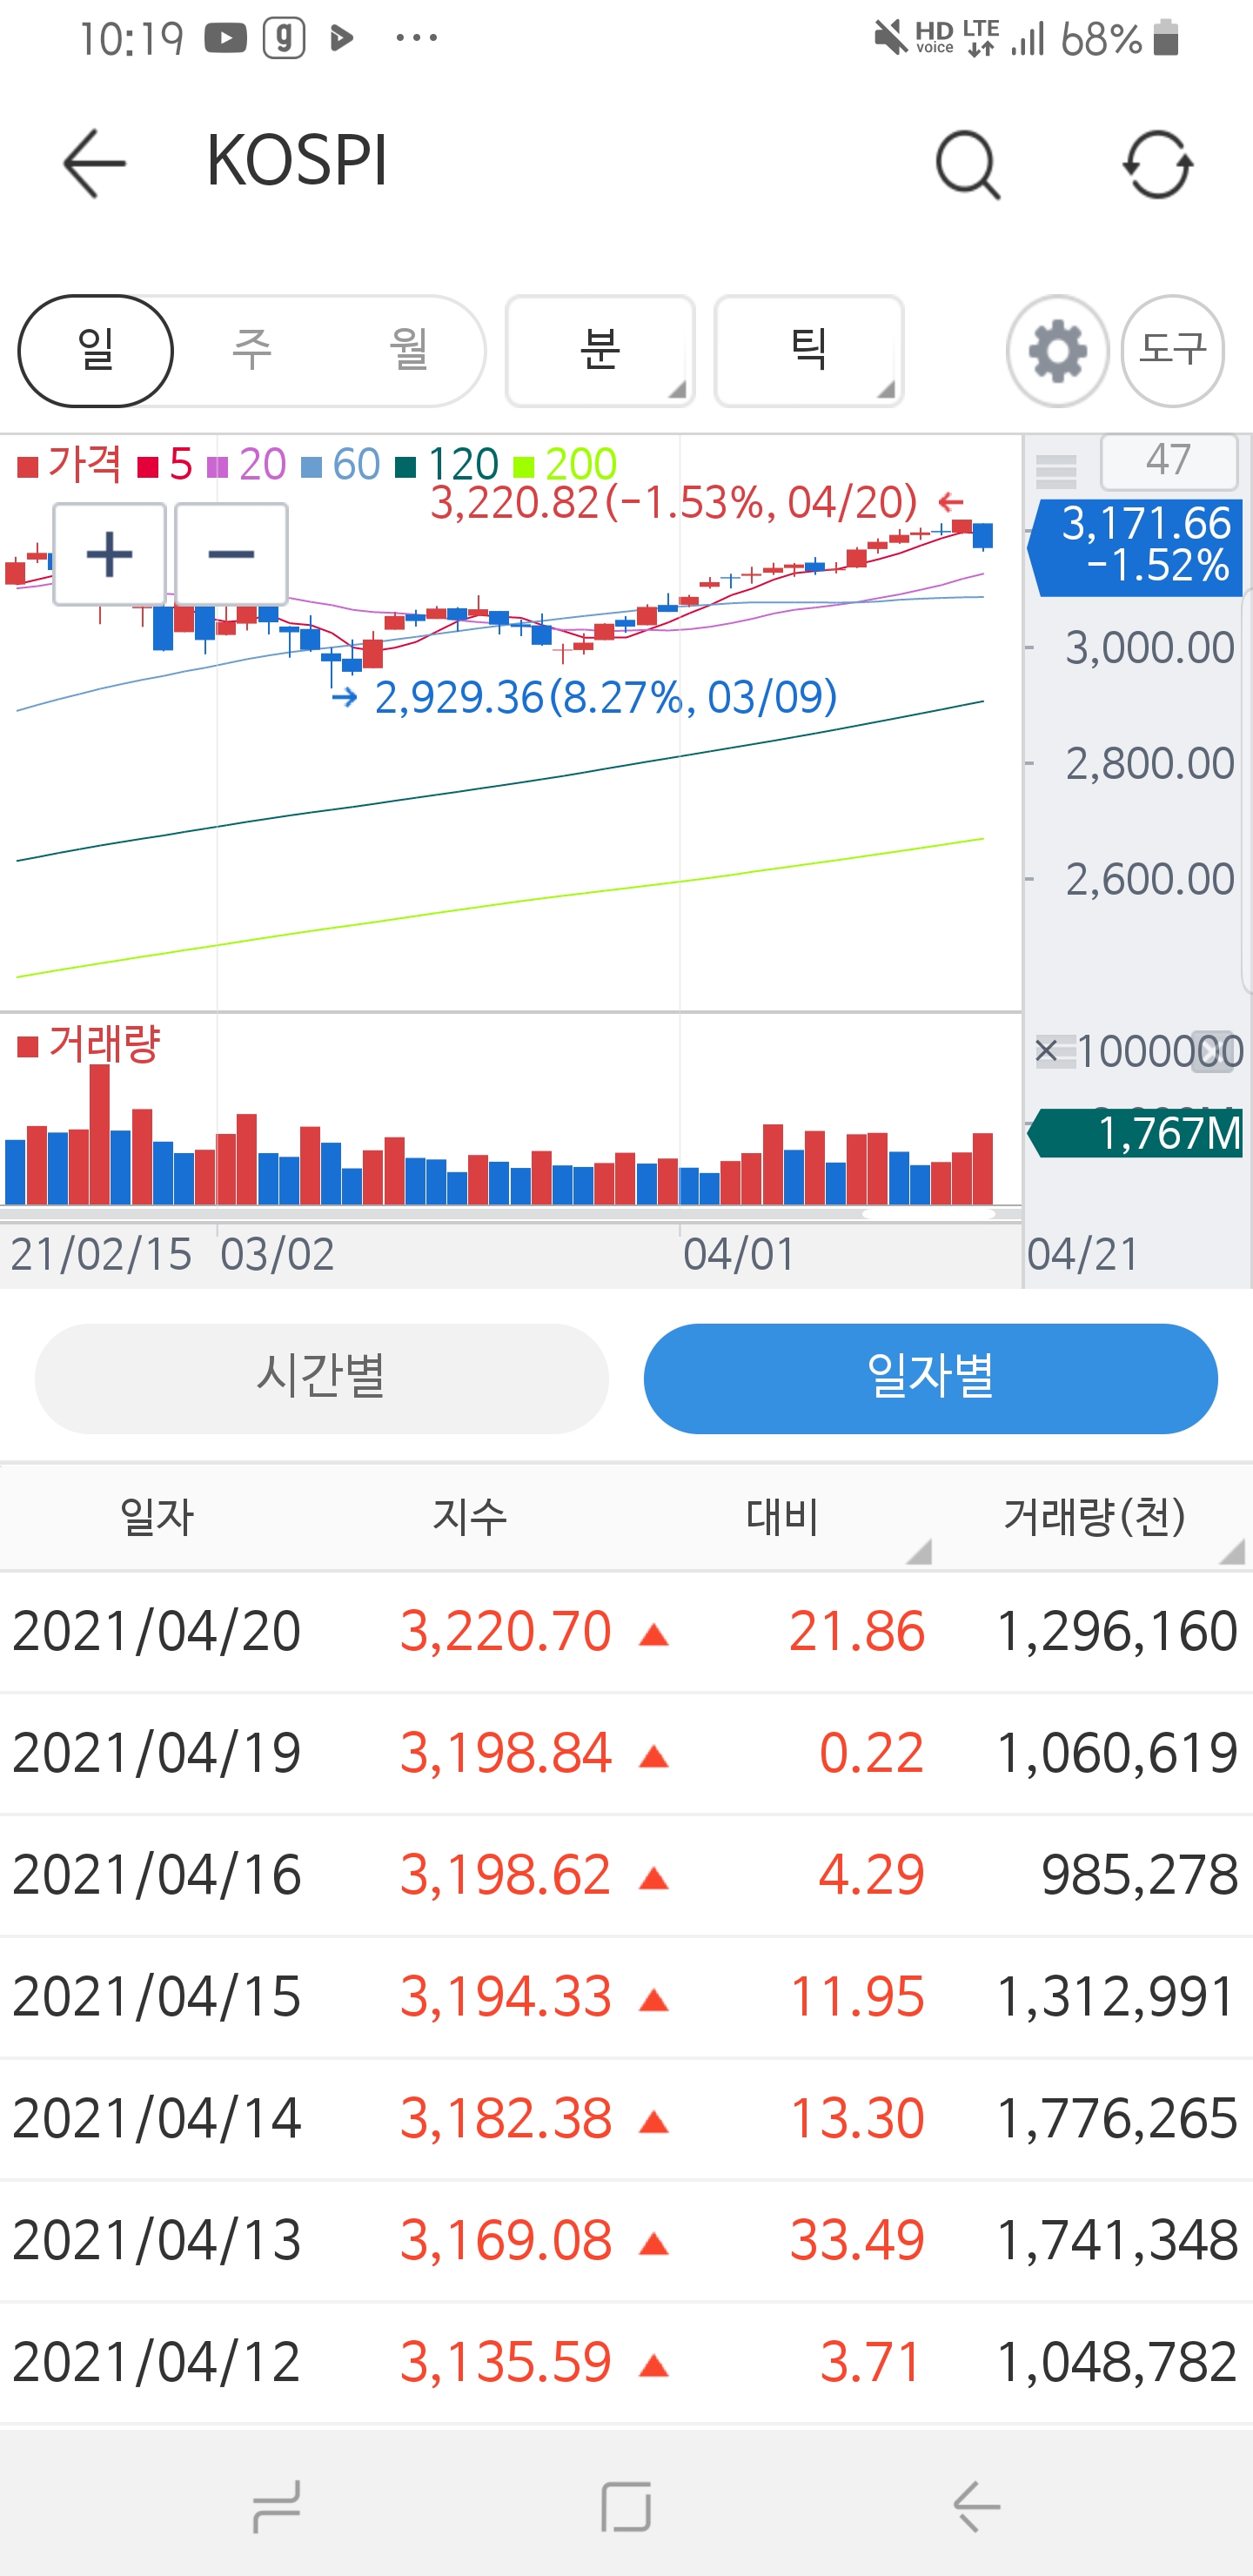
Task: Toggle the 60-day moving average legend
Action: pyautogui.click(x=341, y=465)
